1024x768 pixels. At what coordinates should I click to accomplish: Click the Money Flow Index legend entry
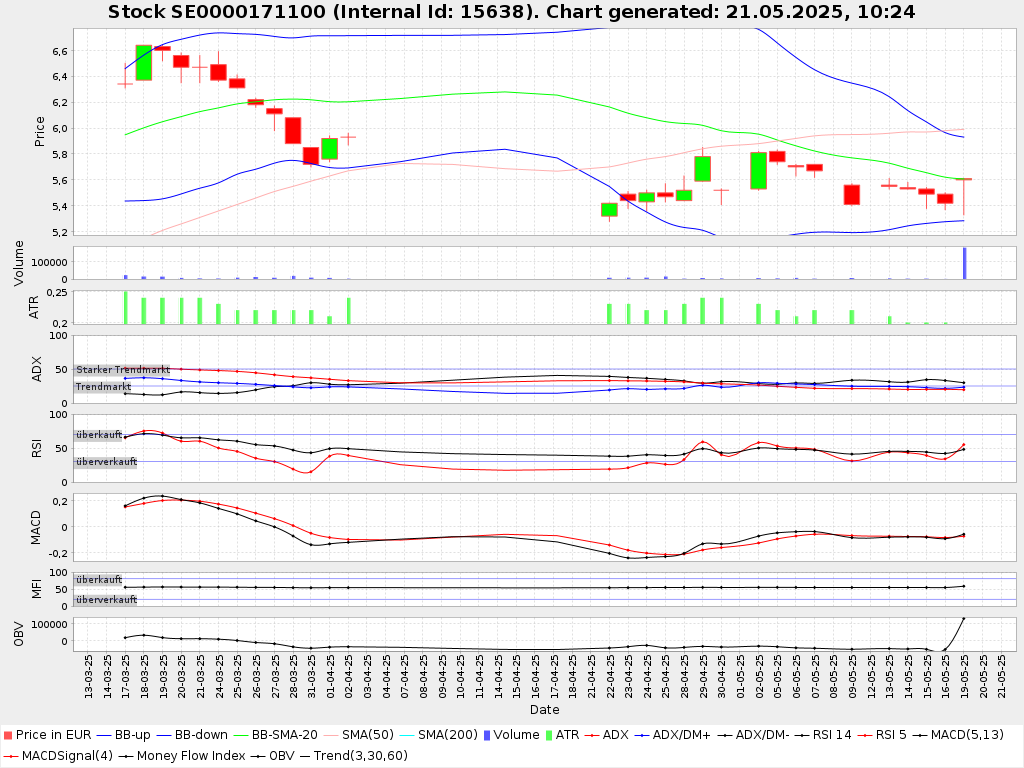click(182, 756)
